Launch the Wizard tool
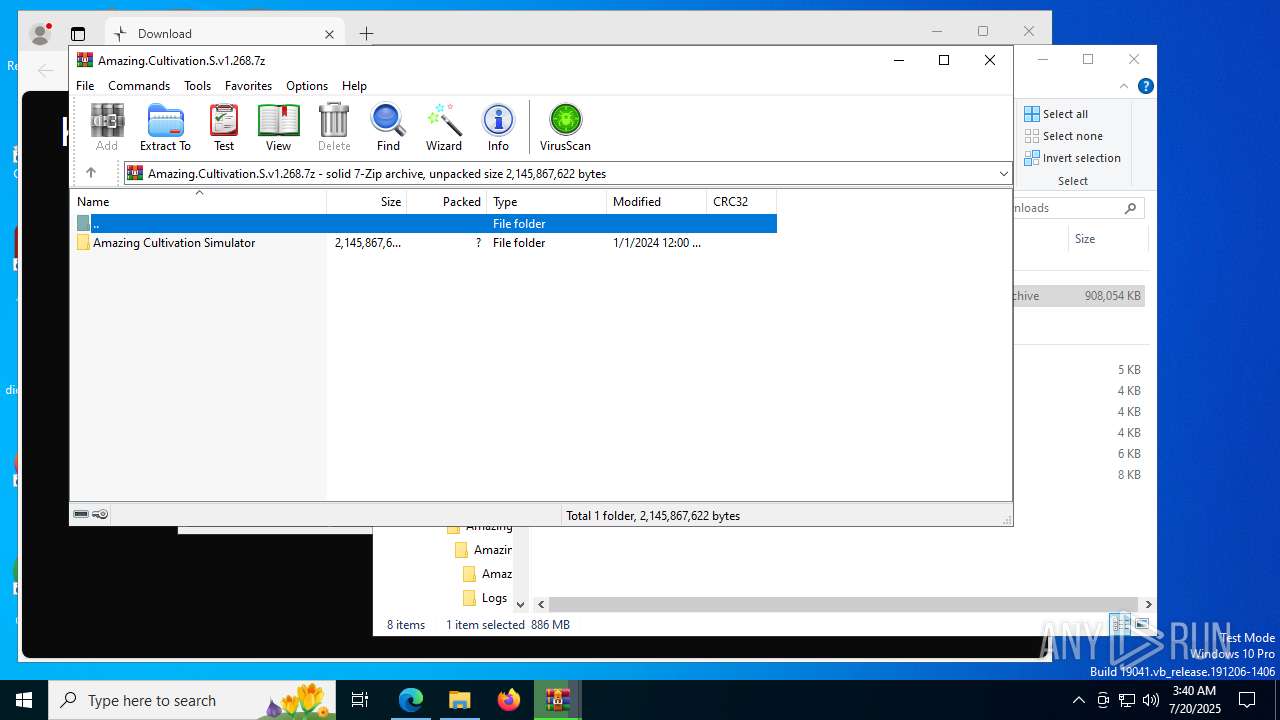The height and width of the screenshot is (720, 1280). click(444, 127)
